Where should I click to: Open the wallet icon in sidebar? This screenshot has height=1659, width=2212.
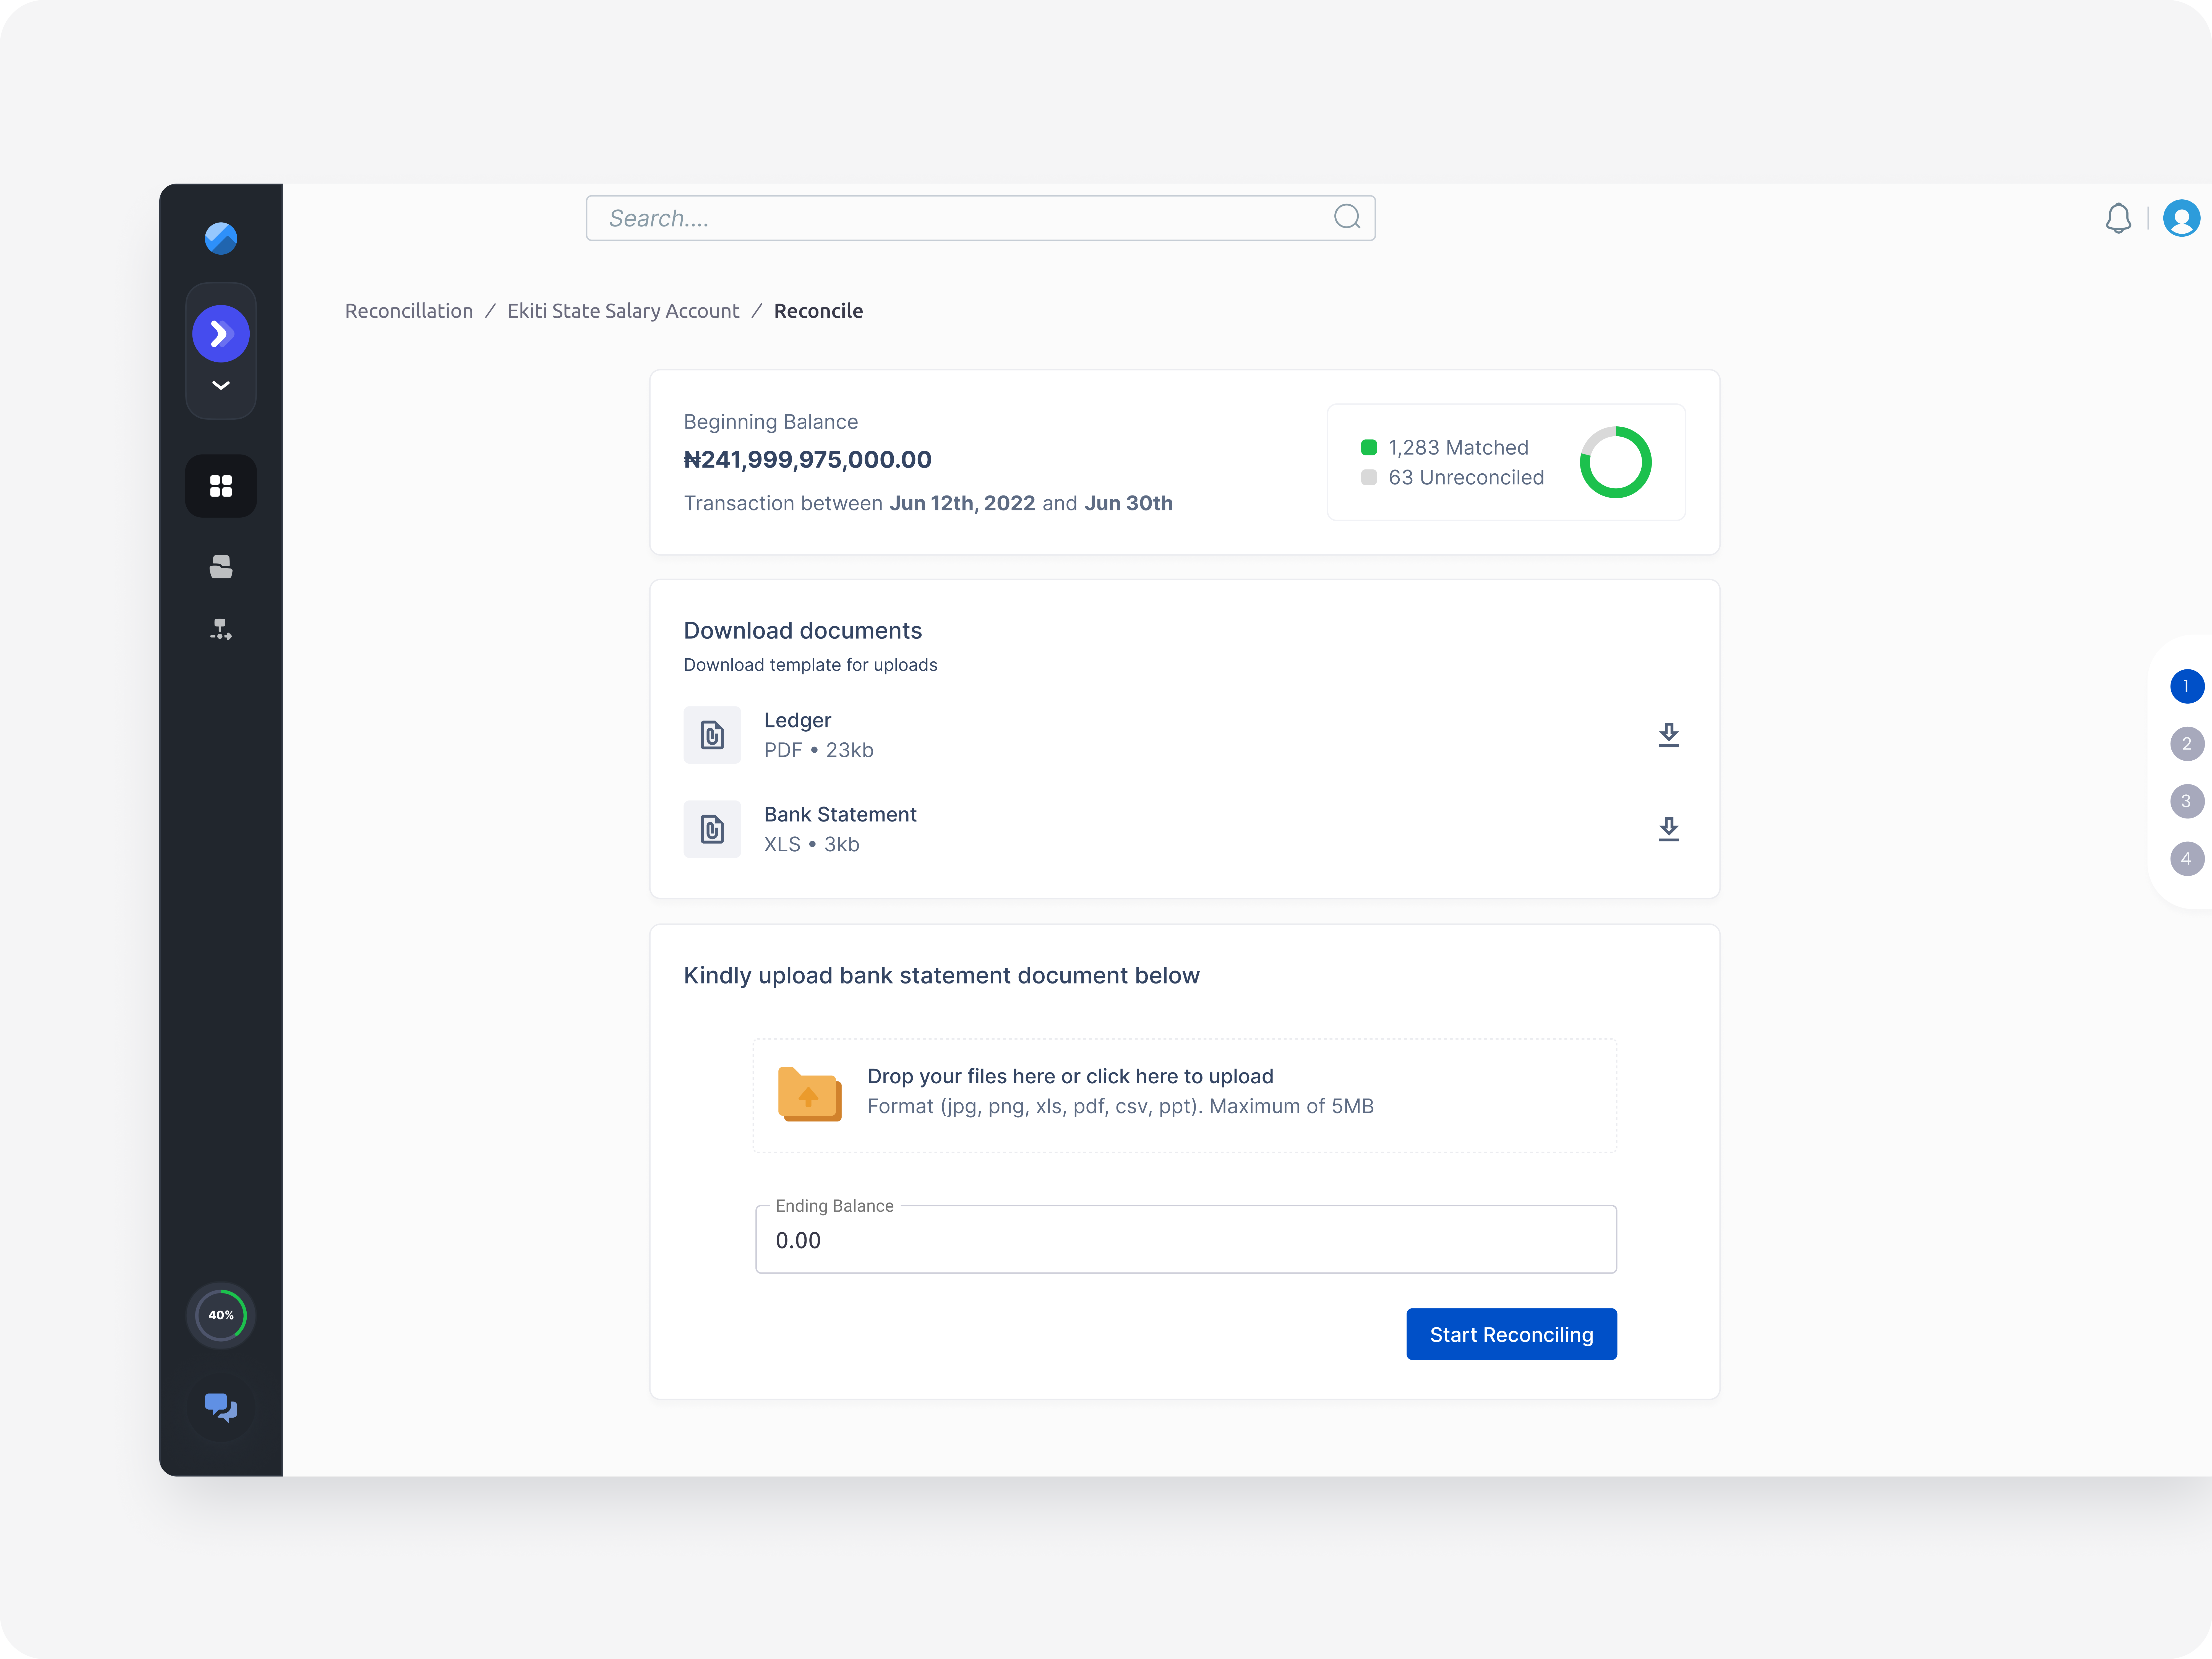221,567
